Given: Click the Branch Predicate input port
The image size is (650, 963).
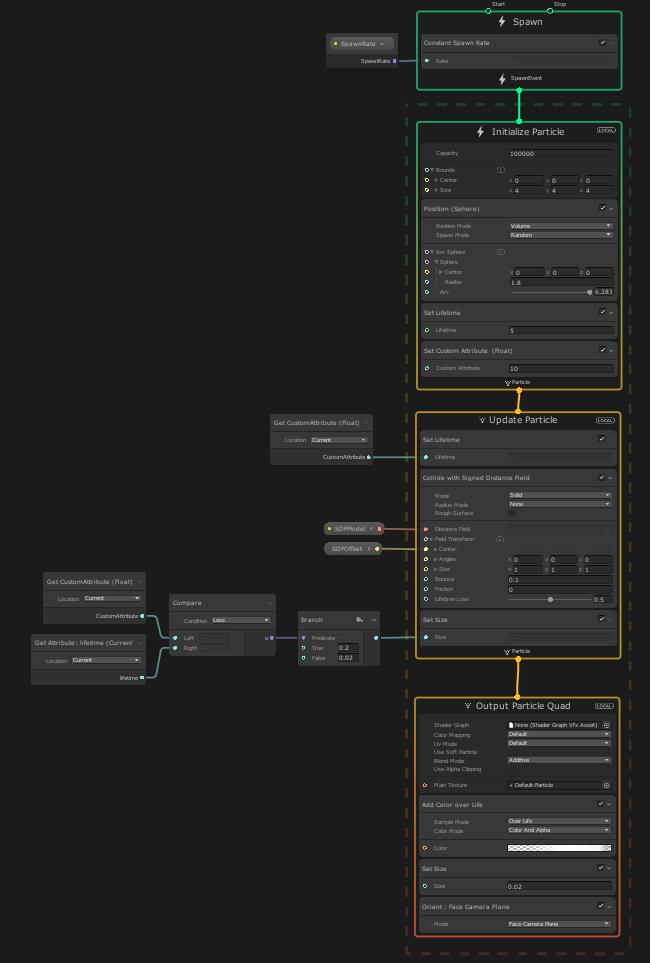Looking at the screenshot, I should pos(303,638).
